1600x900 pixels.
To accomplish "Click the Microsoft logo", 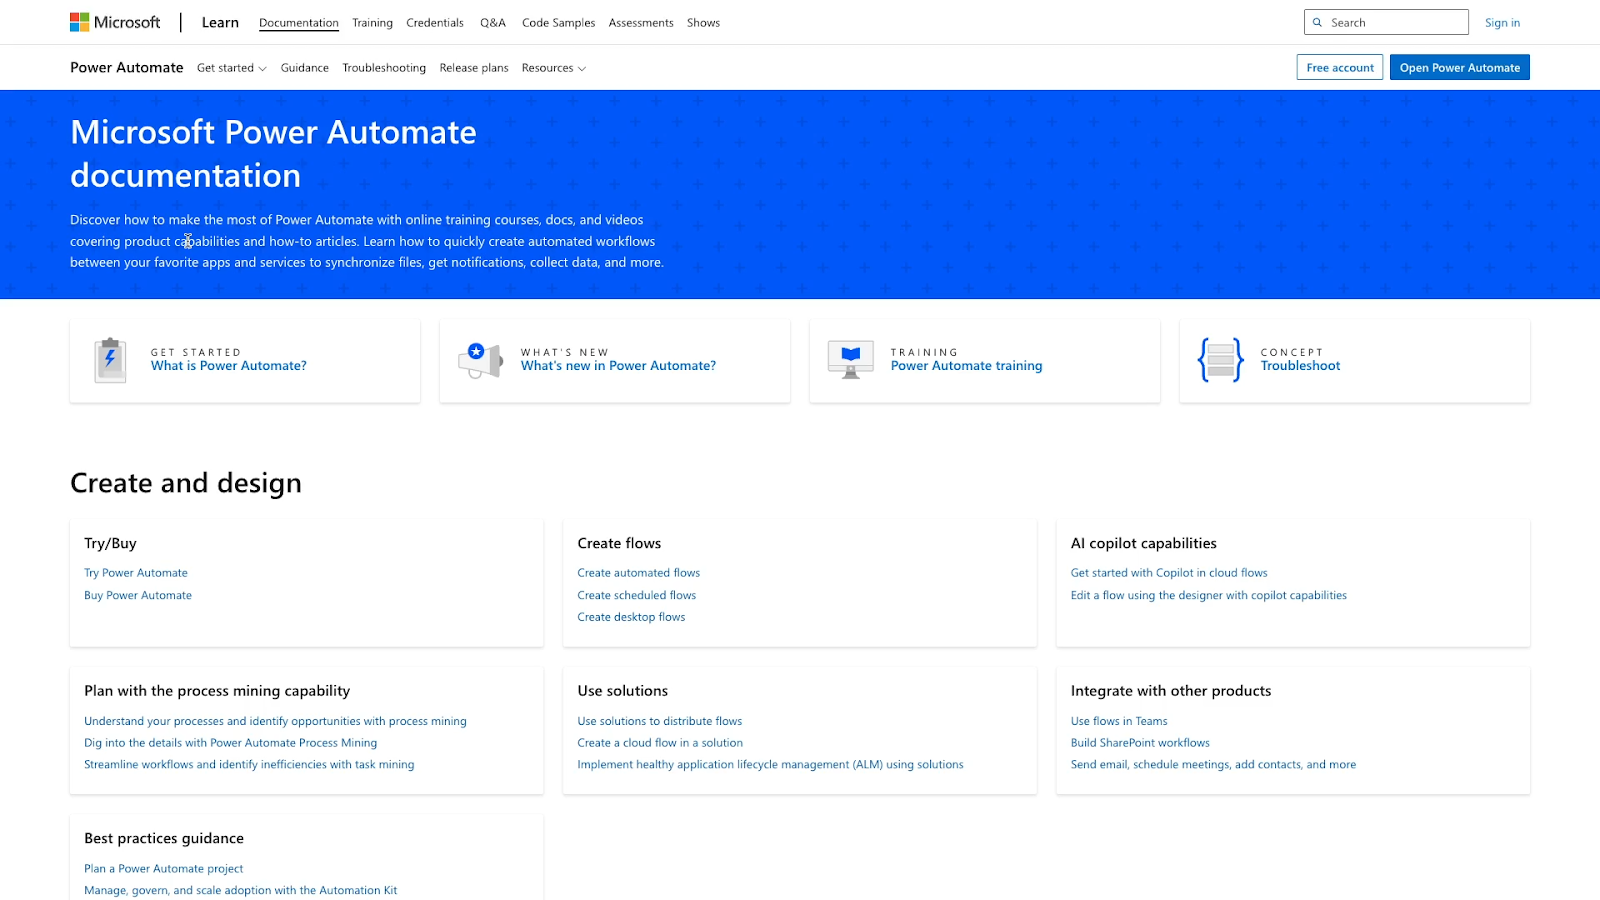I will [x=115, y=22].
